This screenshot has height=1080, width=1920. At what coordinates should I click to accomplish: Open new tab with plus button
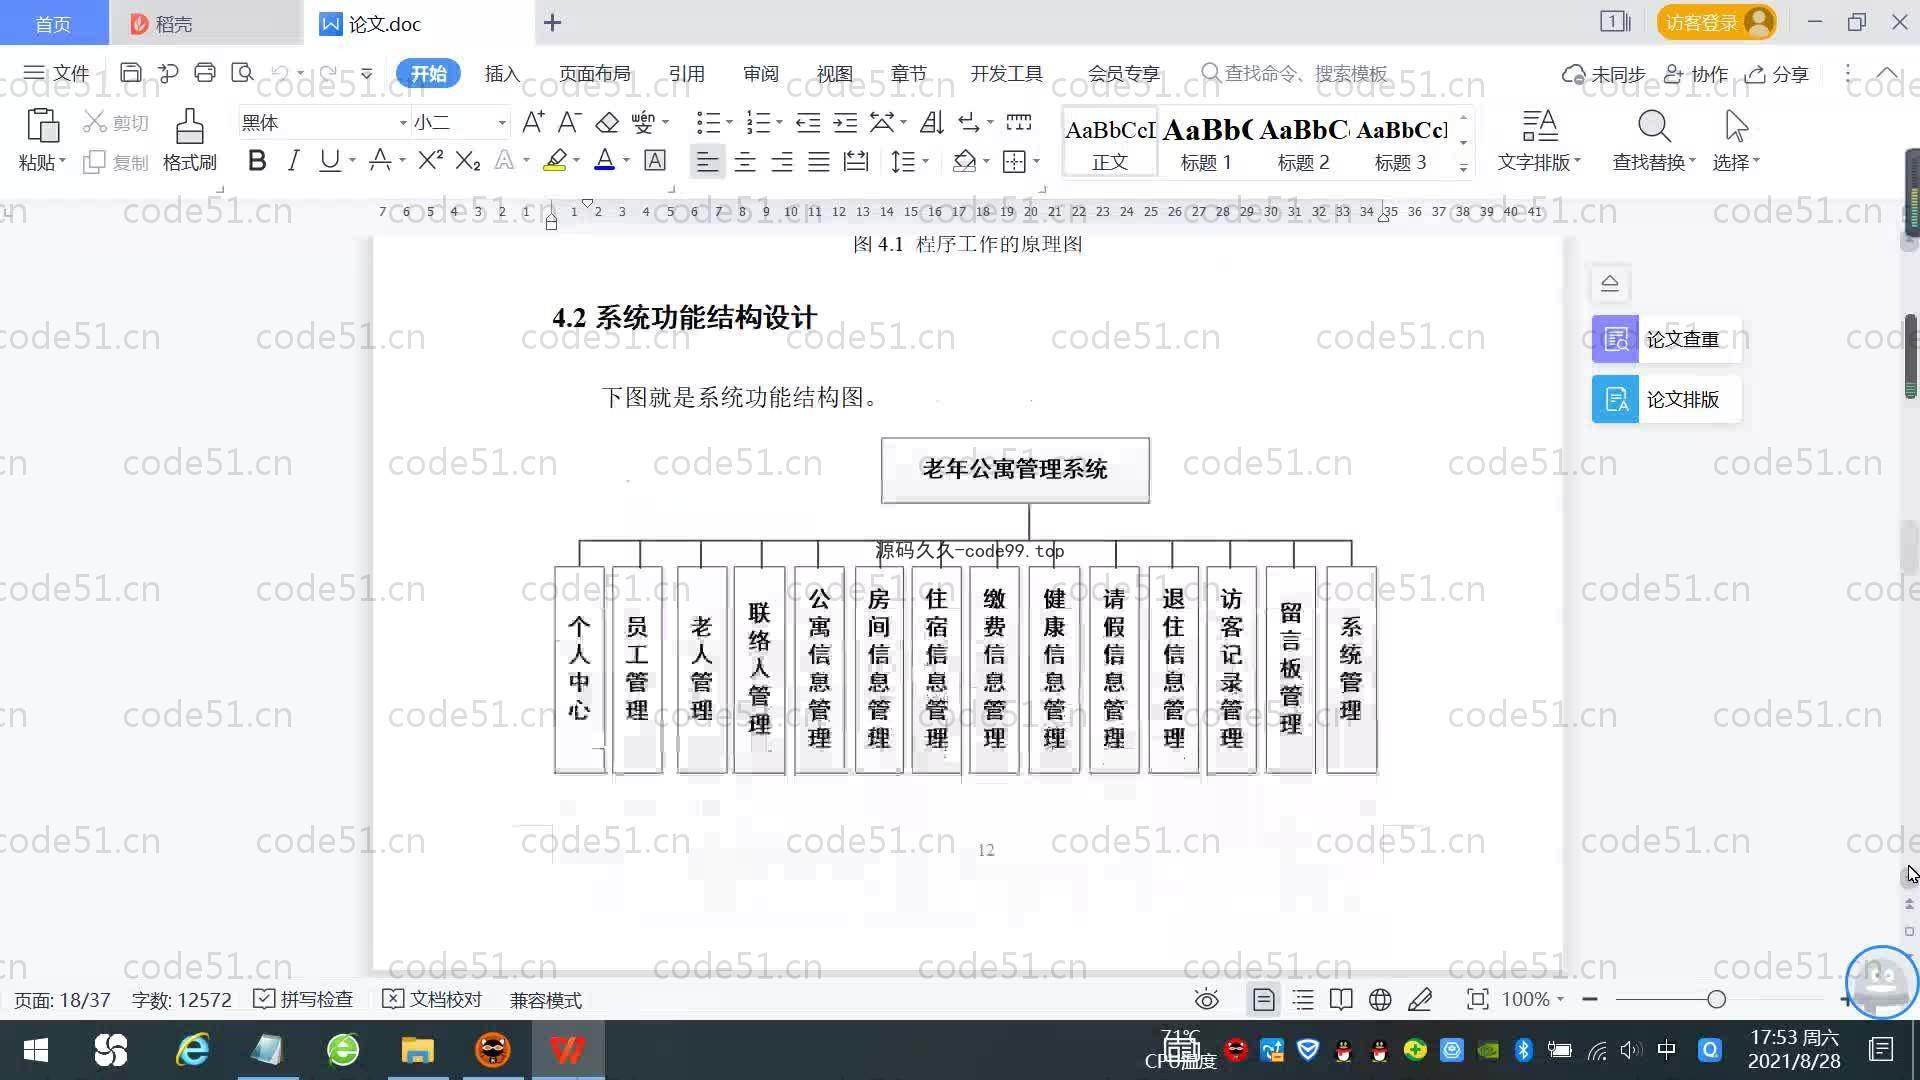click(552, 22)
